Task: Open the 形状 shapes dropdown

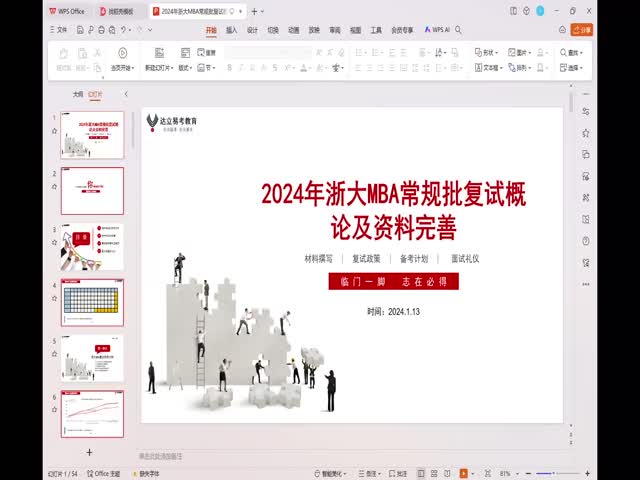Action: click(x=486, y=53)
